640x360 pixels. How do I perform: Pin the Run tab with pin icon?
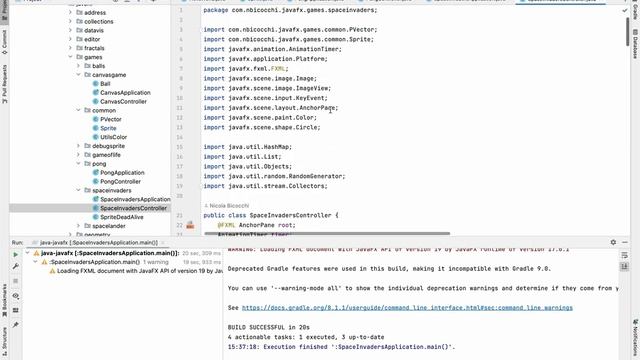click(x=16, y=325)
